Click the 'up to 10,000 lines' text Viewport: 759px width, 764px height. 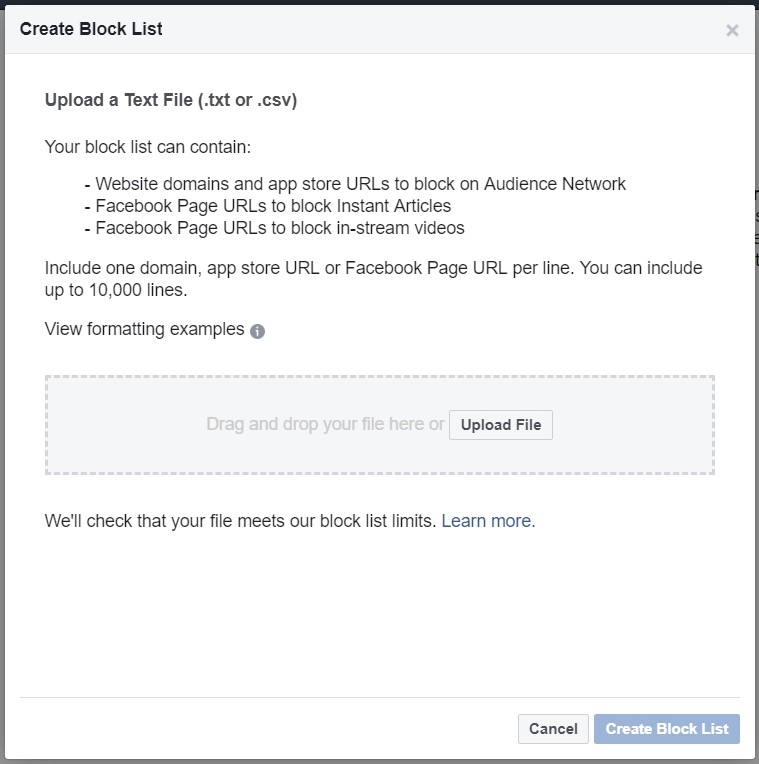coord(116,290)
